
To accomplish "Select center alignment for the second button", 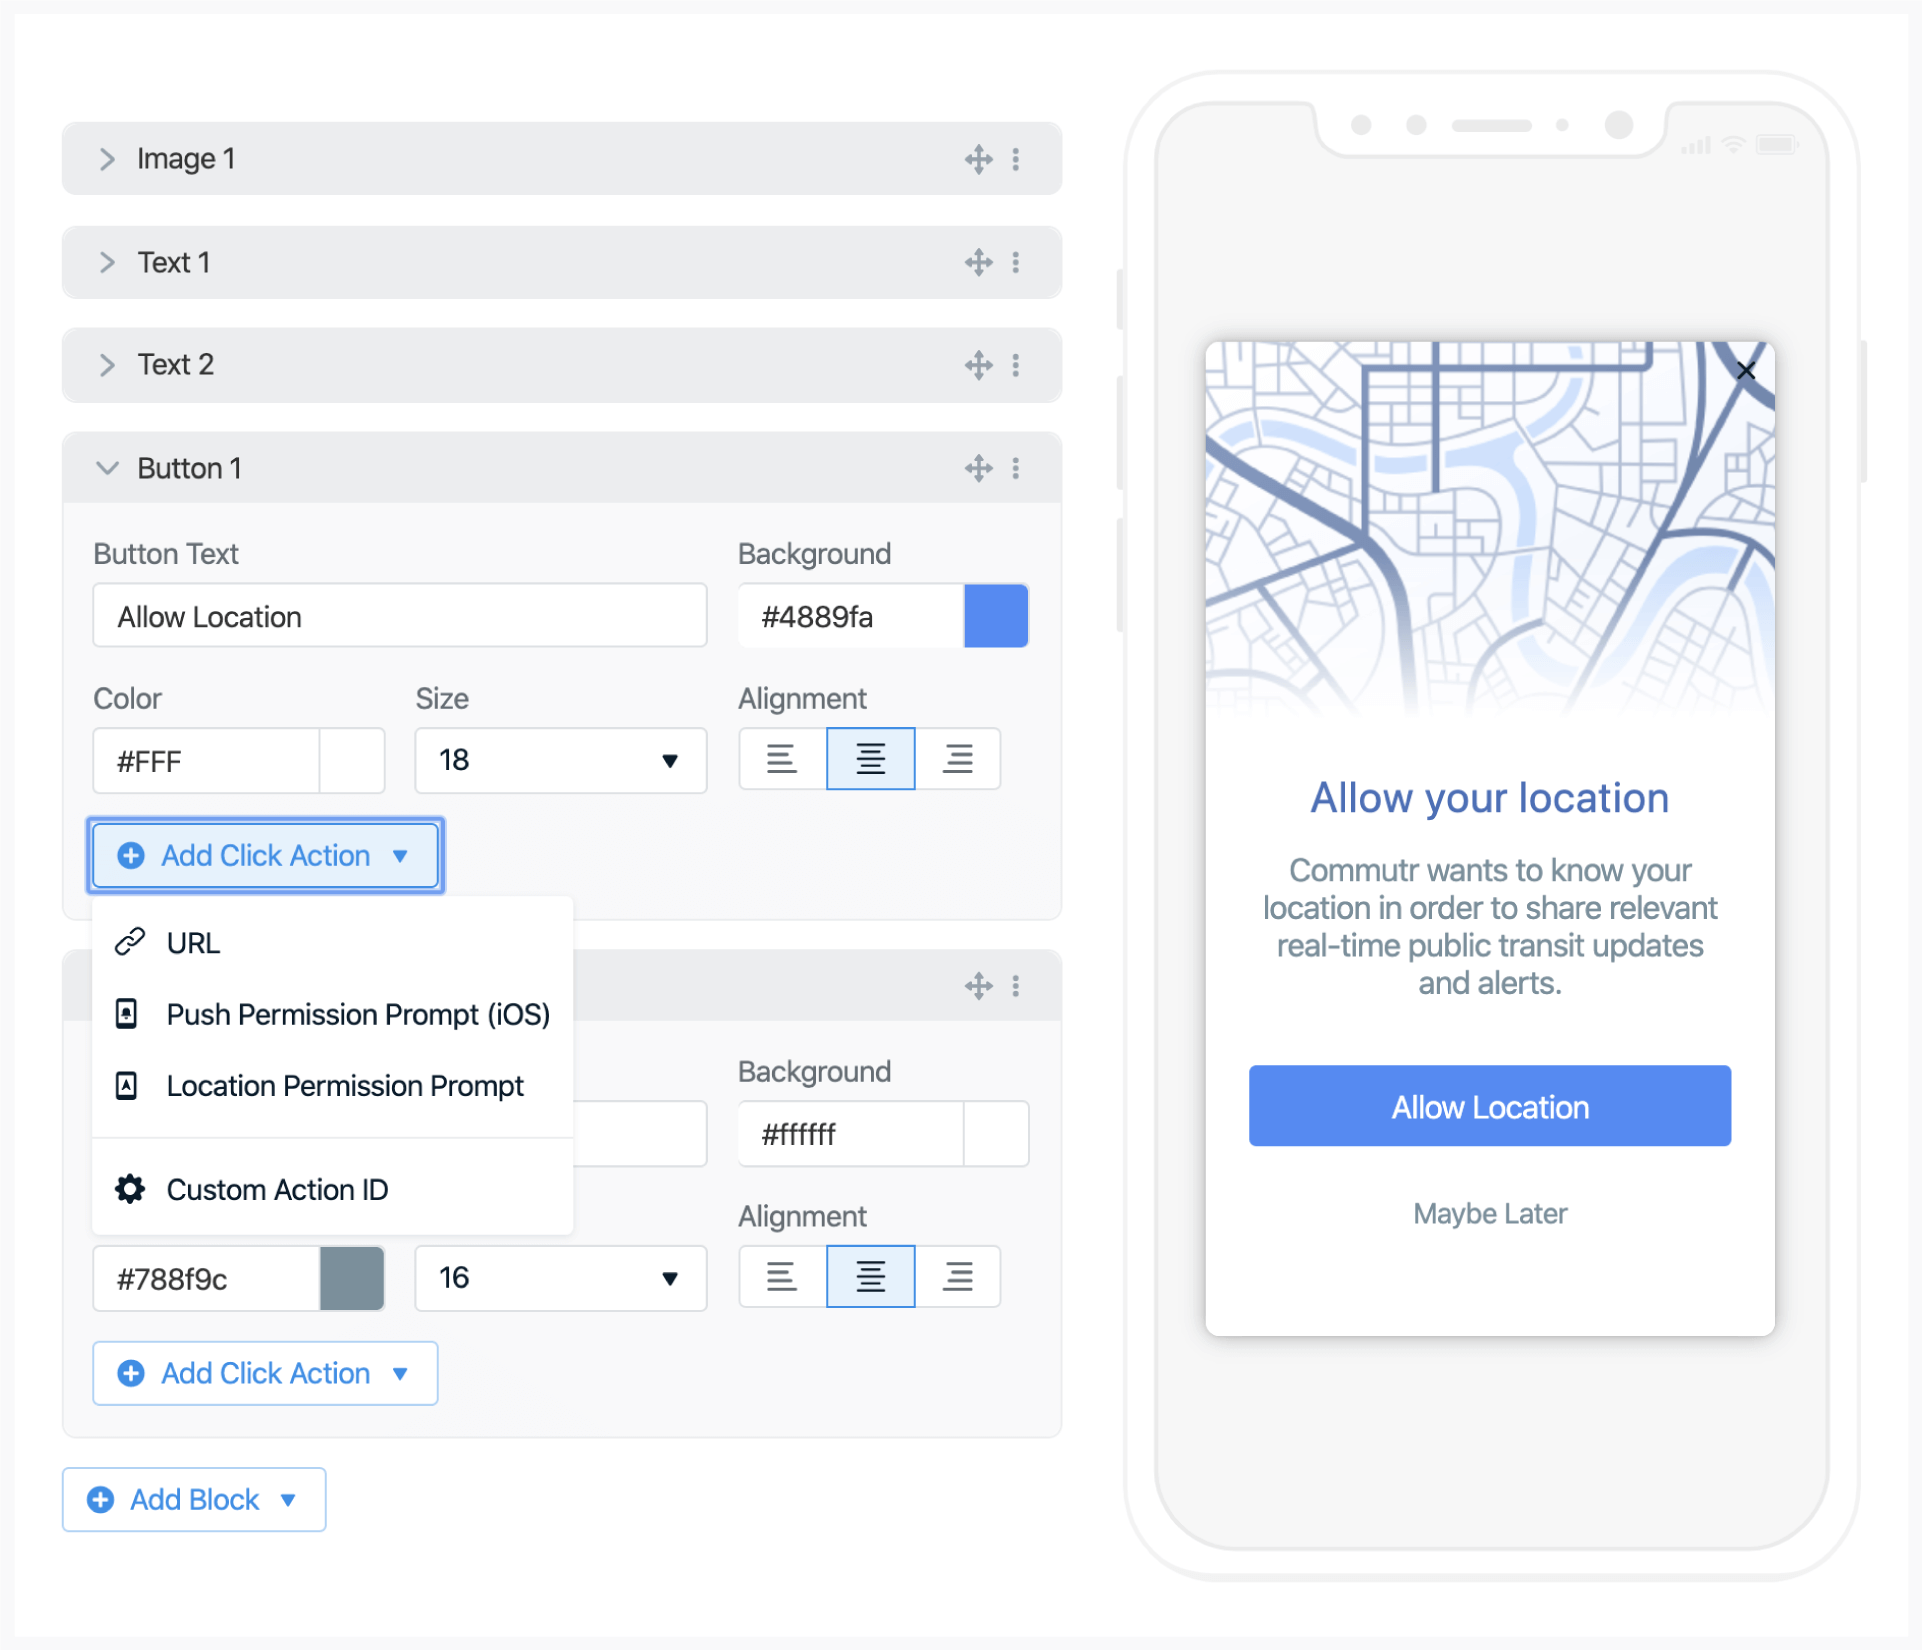I will pos(870,1277).
